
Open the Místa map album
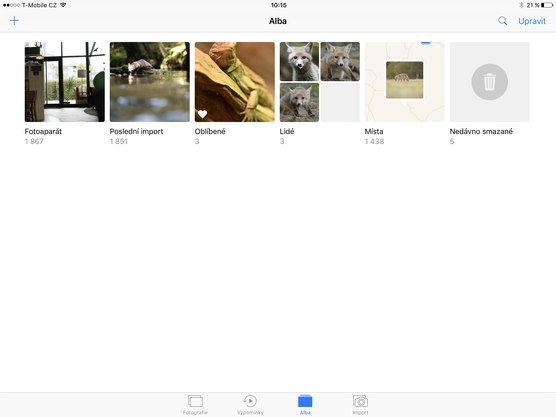(405, 82)
